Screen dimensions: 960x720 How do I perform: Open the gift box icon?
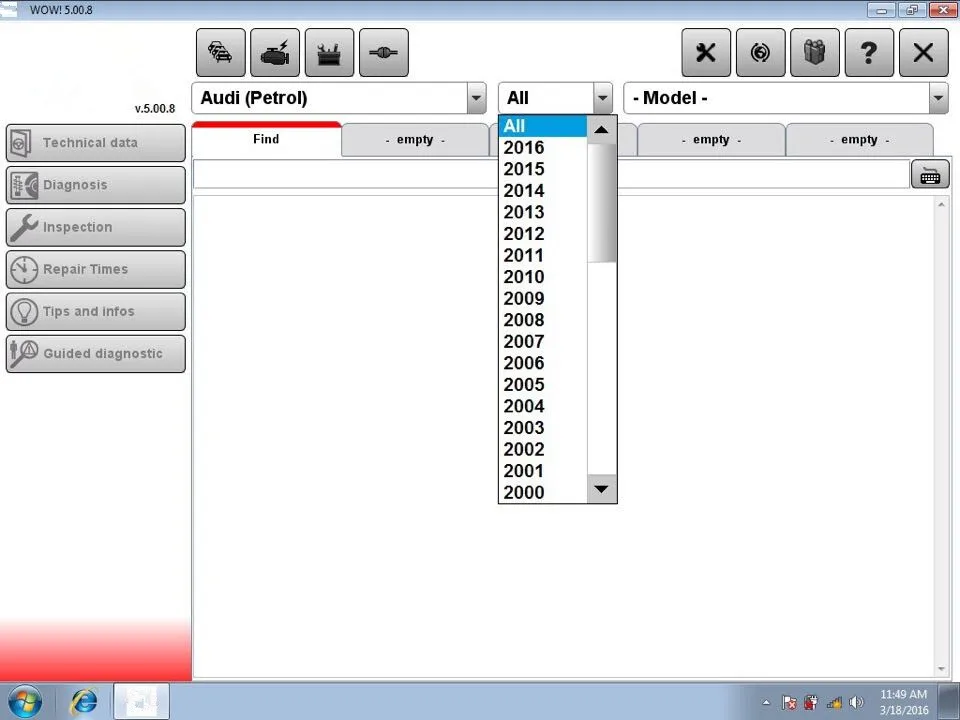point(815,53)
